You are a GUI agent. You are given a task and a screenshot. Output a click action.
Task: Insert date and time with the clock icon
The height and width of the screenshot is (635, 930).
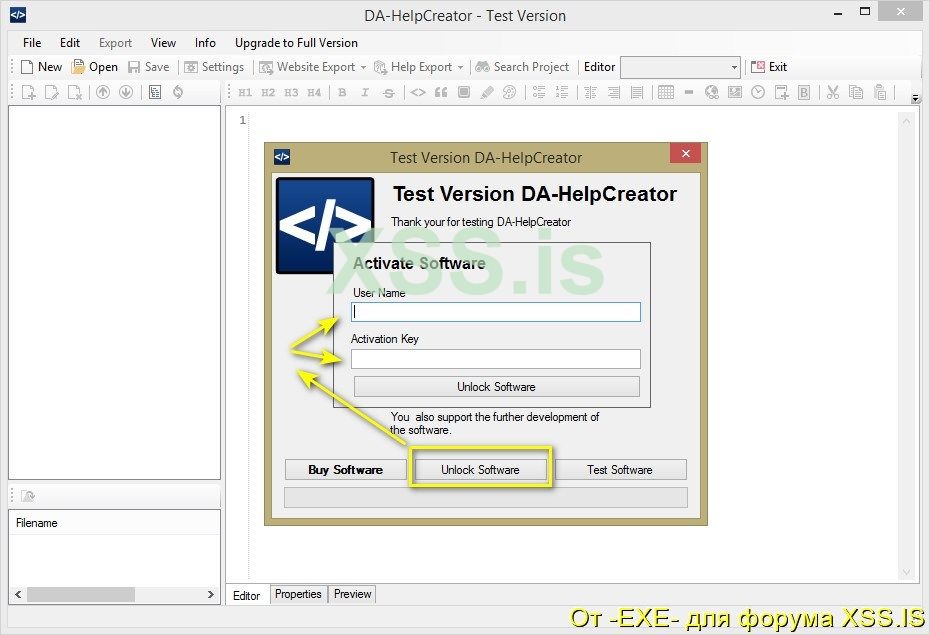(758, 92)
